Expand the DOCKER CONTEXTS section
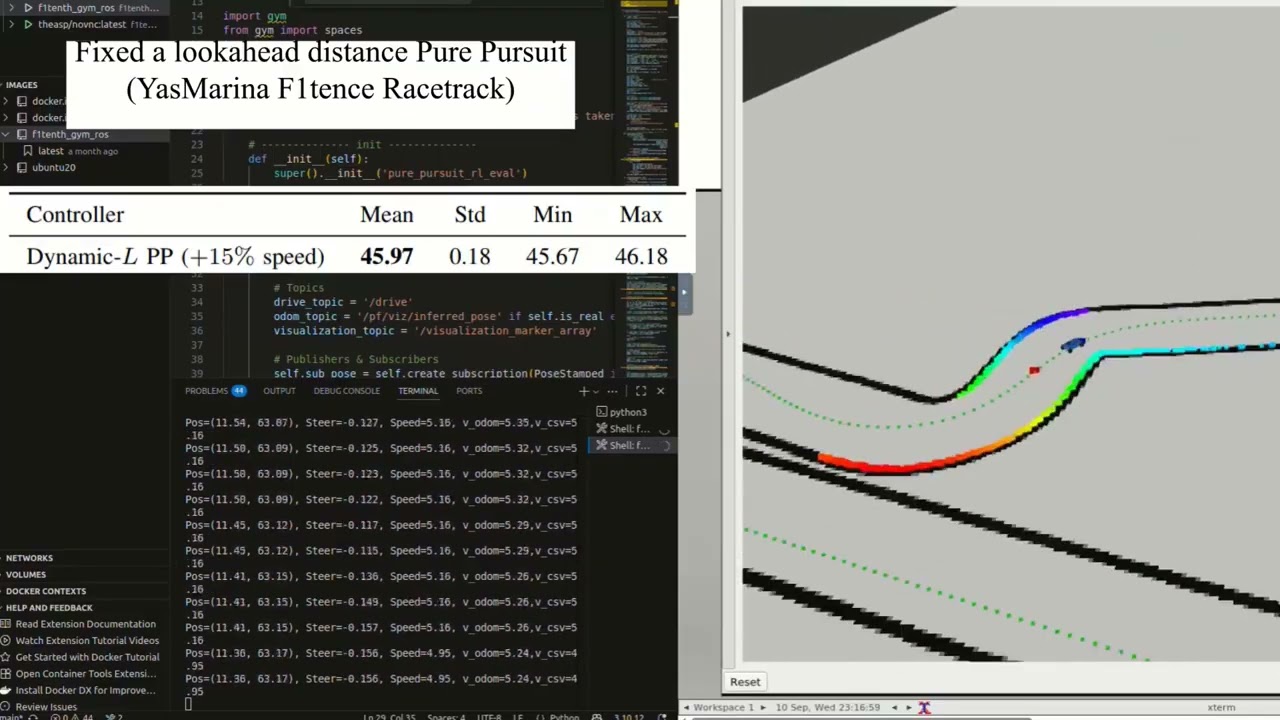 pyautogui.click(x=46, y=591)
